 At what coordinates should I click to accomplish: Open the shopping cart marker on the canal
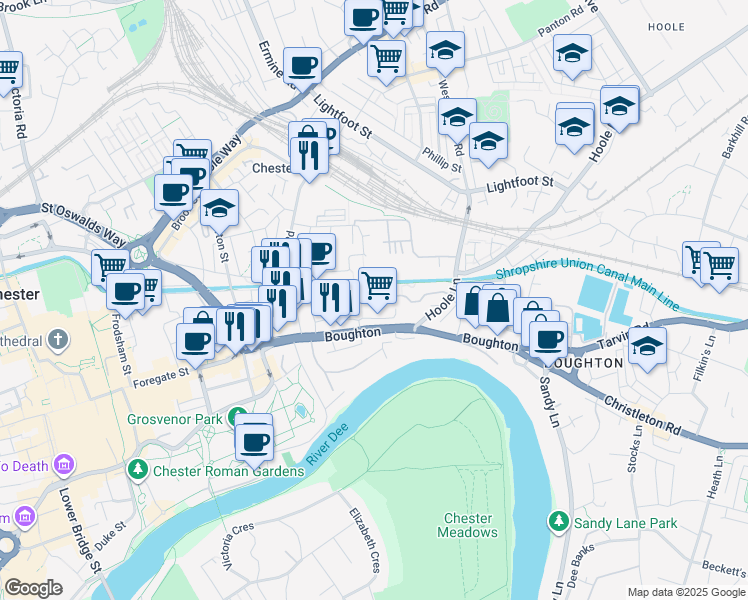pos(377,287)
